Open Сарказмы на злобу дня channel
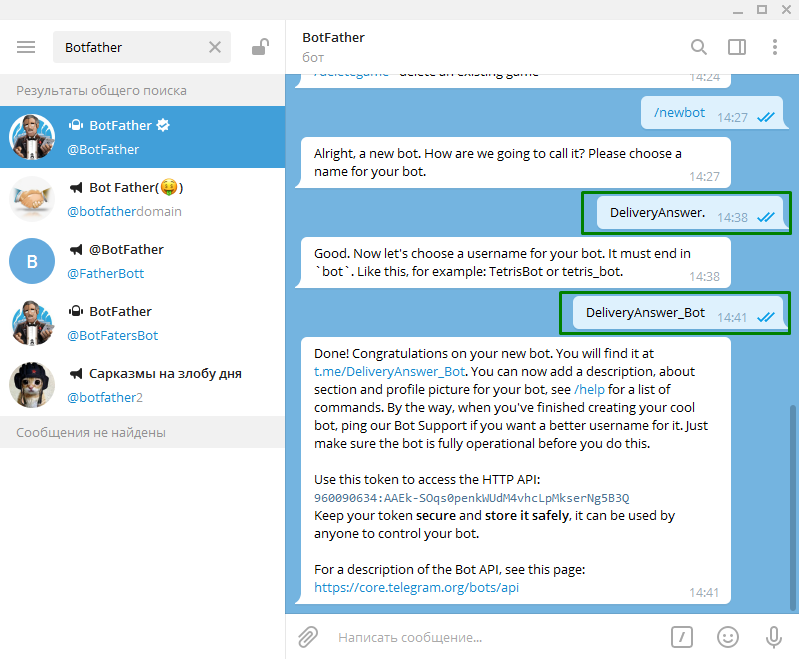 (x=143, y=385)
